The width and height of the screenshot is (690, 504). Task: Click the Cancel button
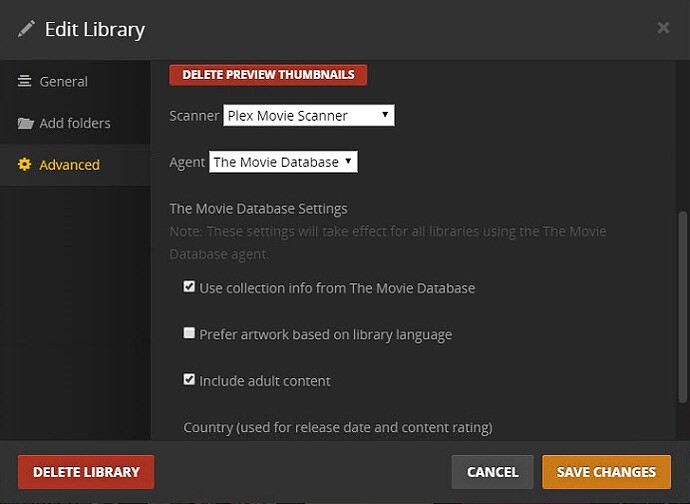click(x=492, y=472)
